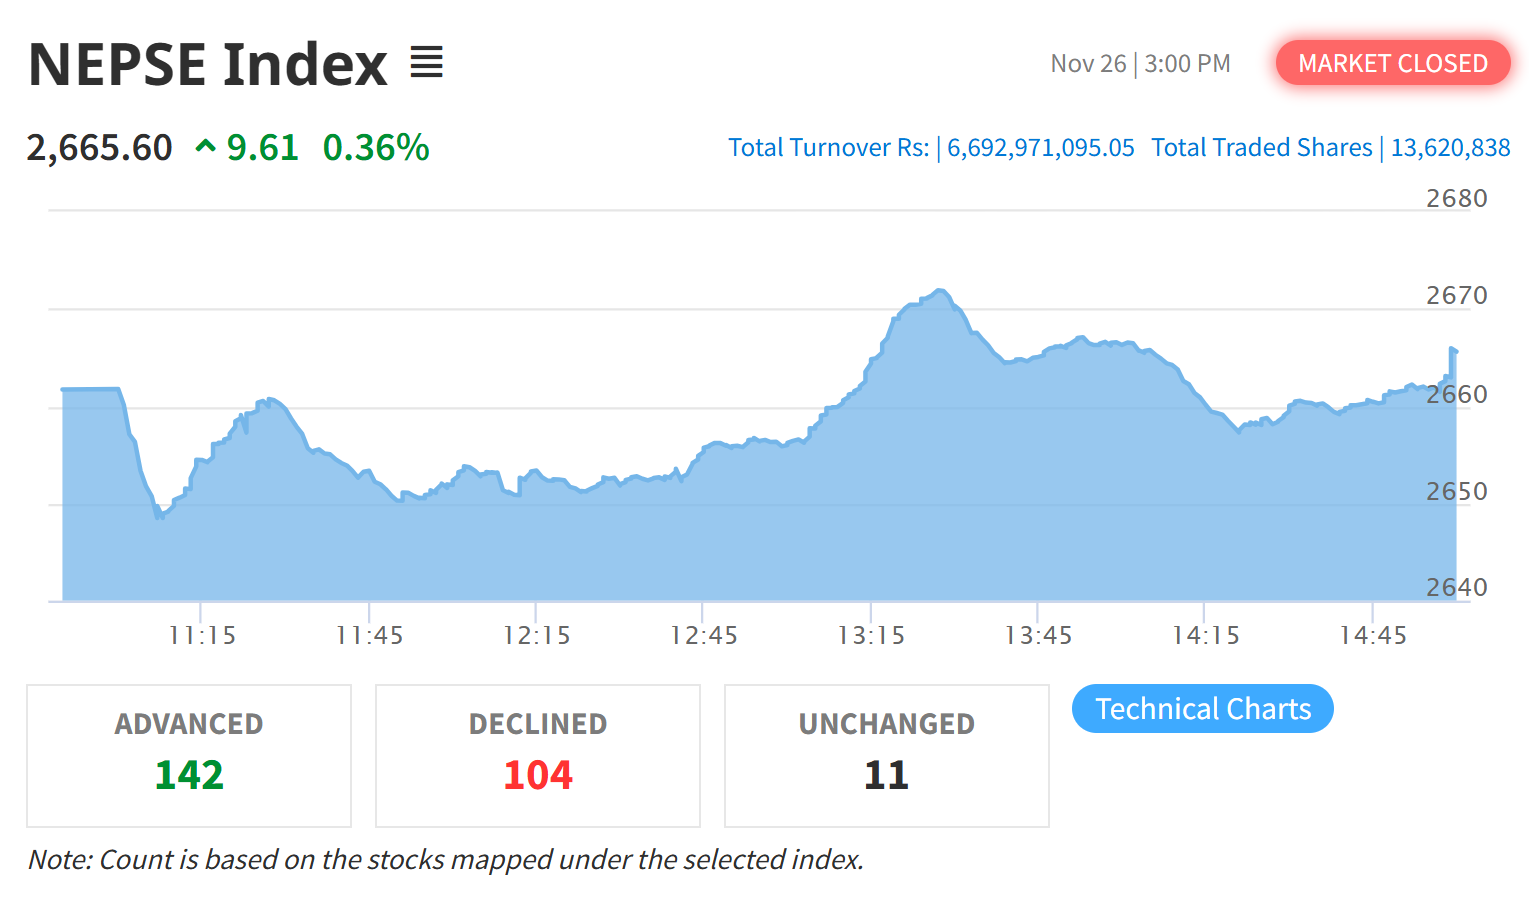Click the green up-arrow change indicator
This screenshot has height=907, width=1529.
click(x=205, y=147)
